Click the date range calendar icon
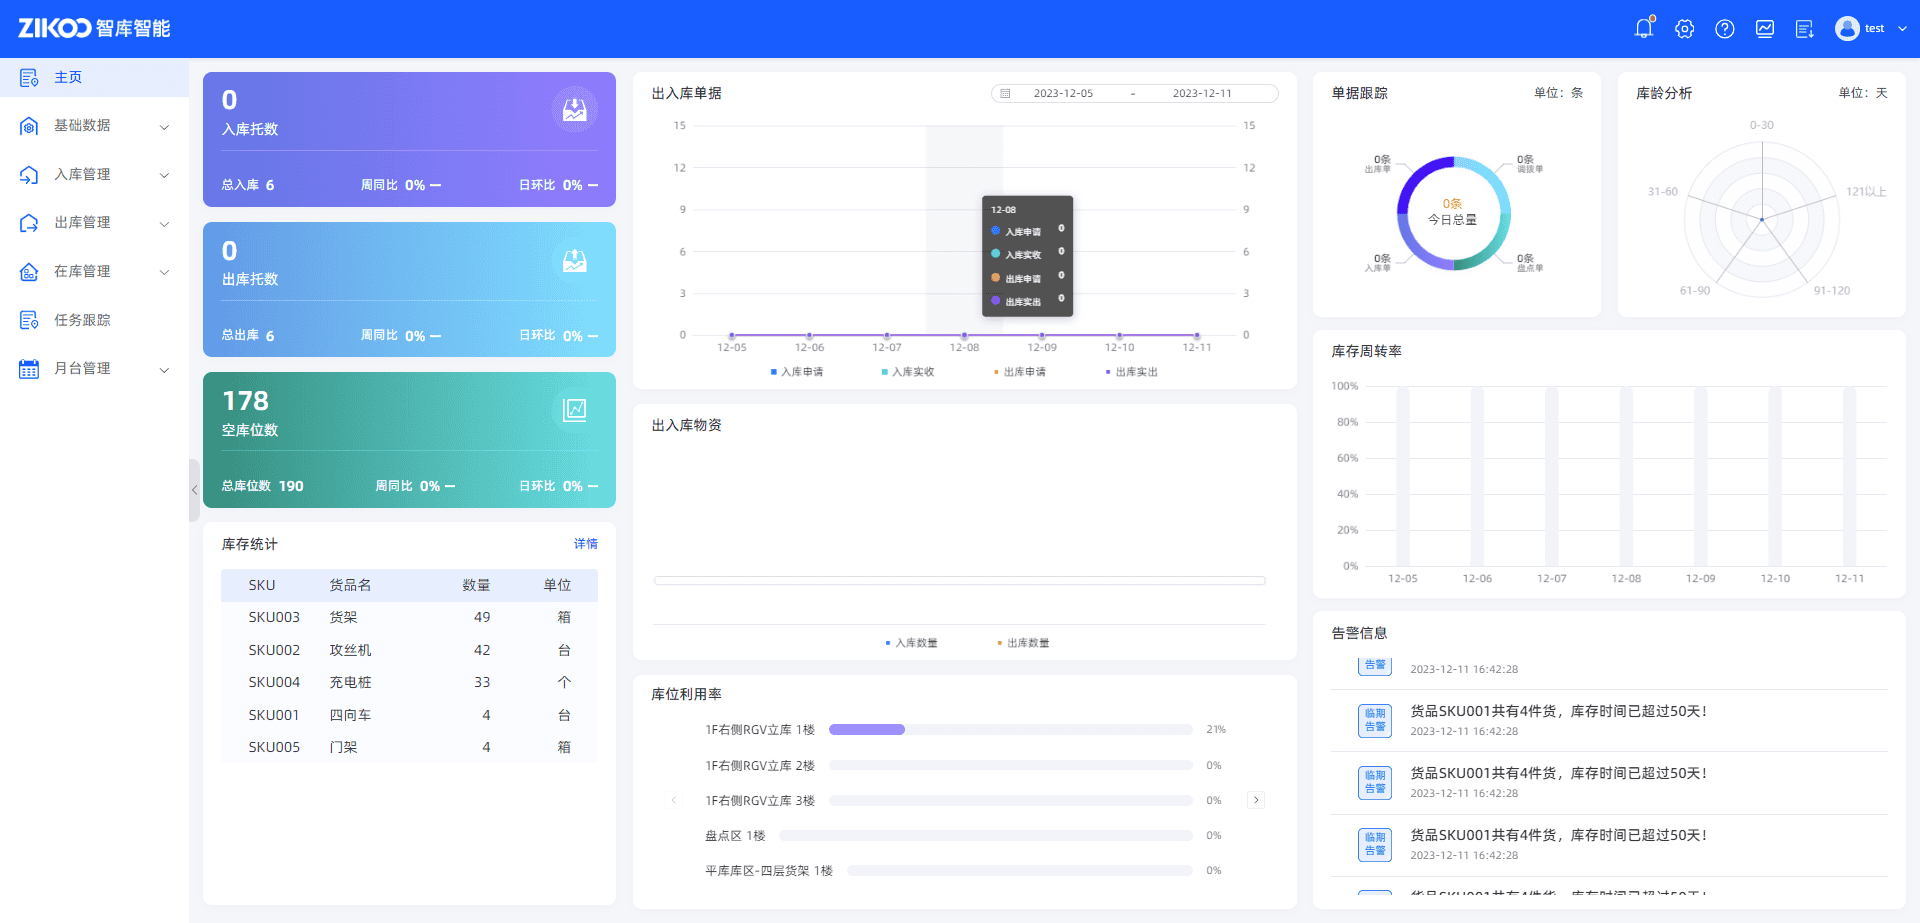The image size is (1920, 923). pos(1005,93)
